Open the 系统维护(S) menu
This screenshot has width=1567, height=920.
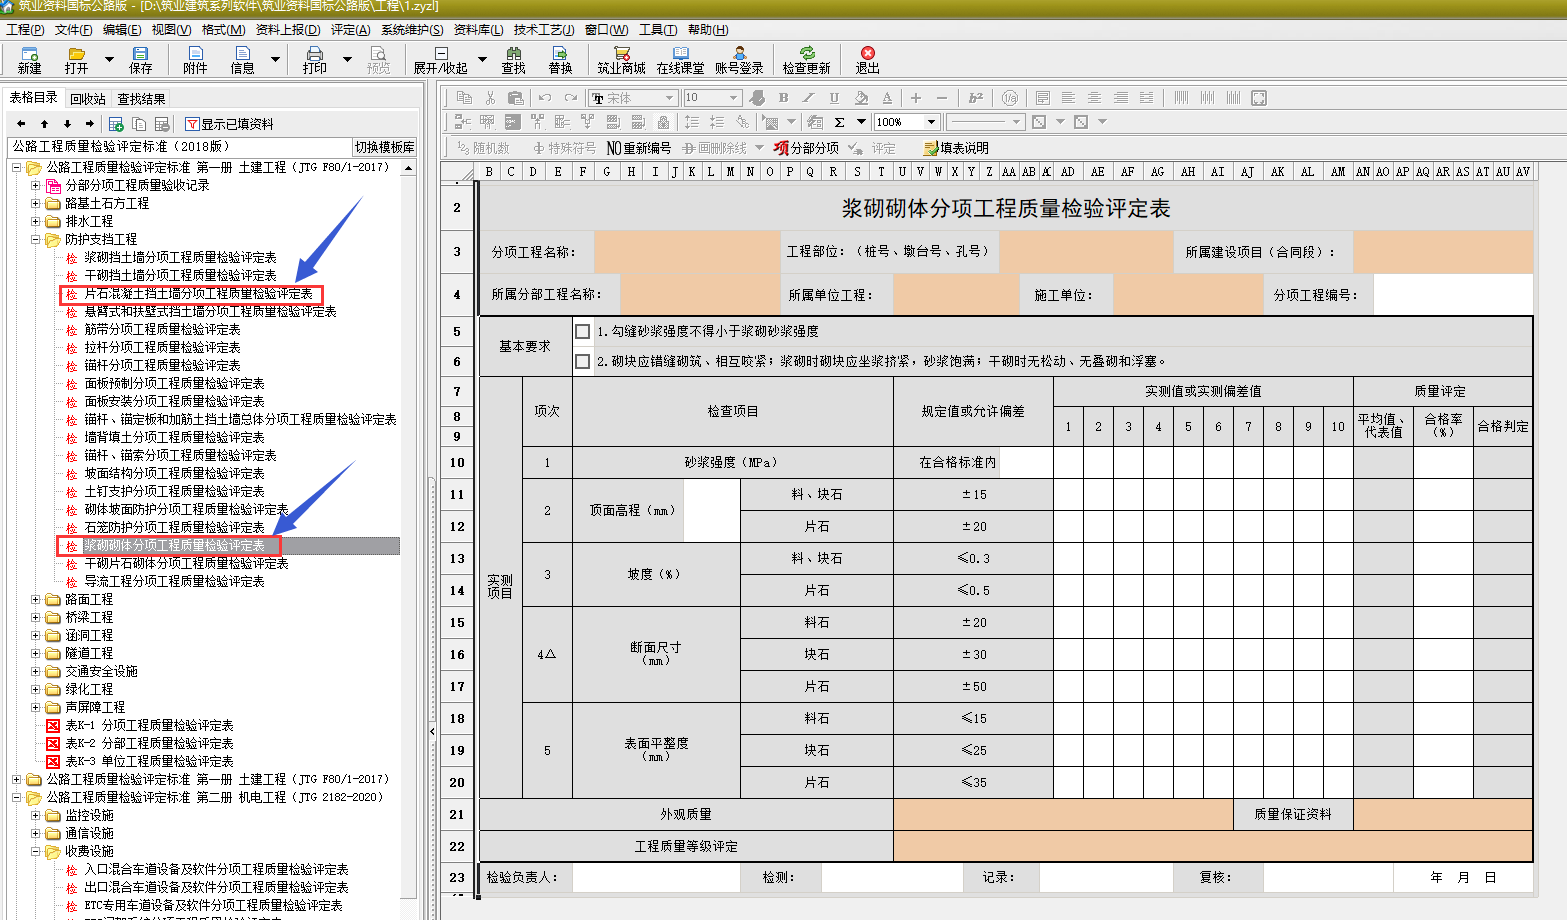coord(412,30)
